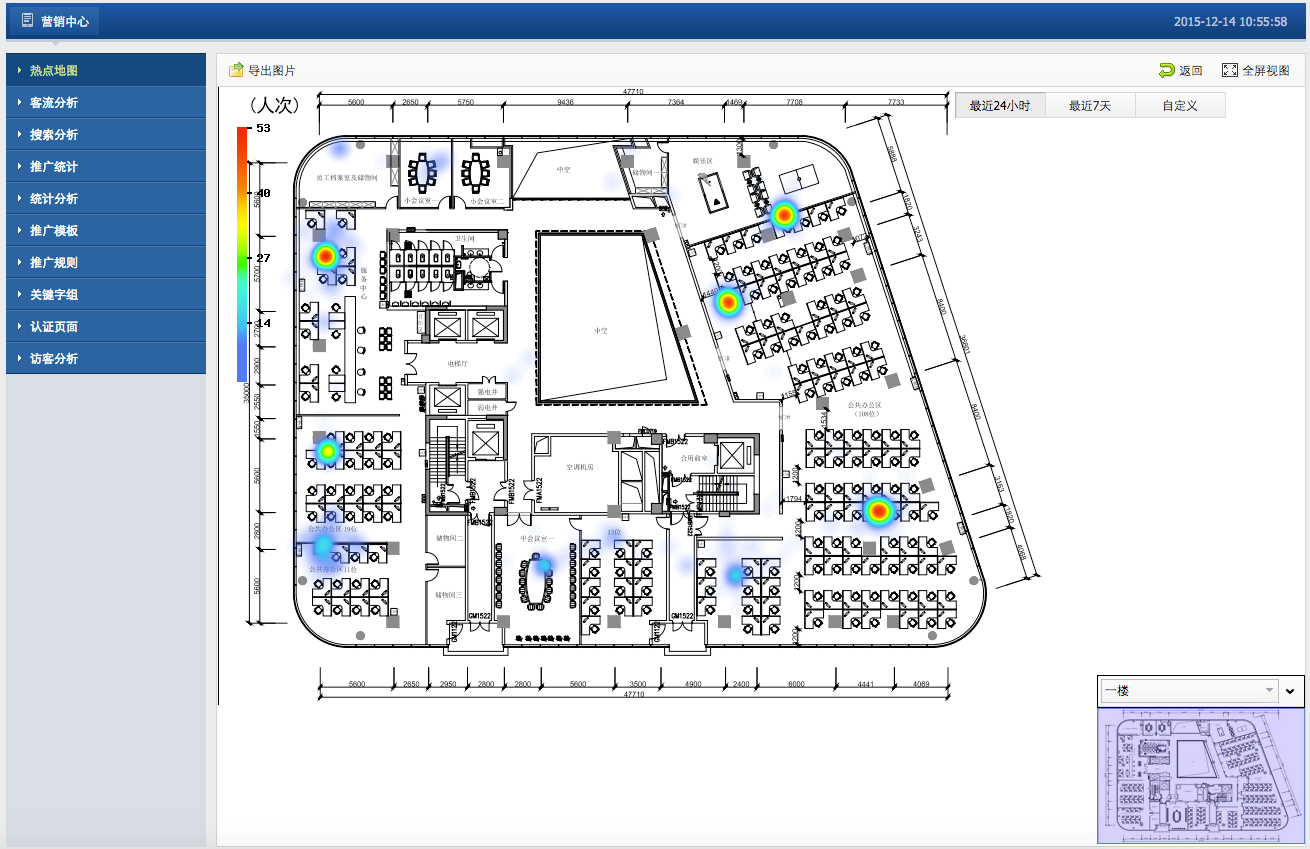Viewport: 1310px width, 849px height.
Task: Select the 最近24小时 tab
Action: (x=1000, y=105)
